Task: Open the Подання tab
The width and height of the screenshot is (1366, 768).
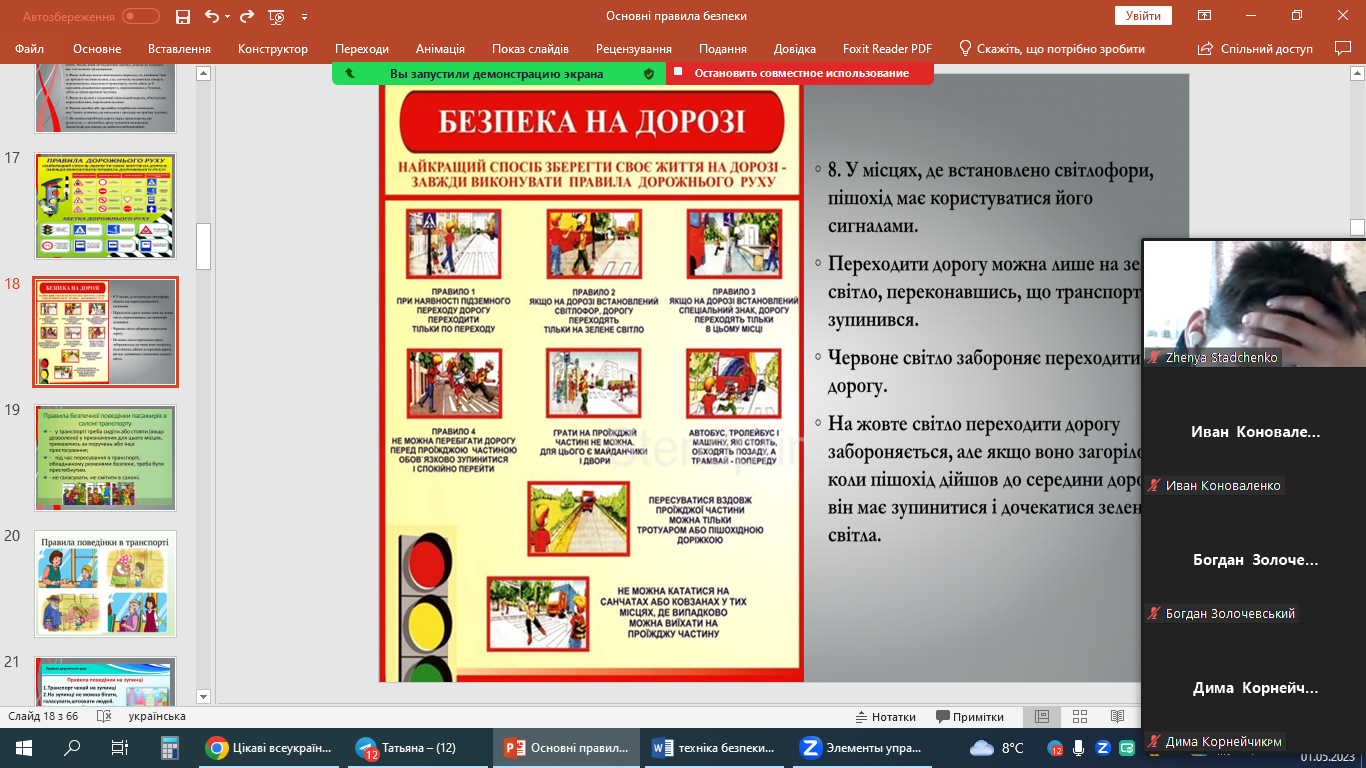Action: coord(723,49)
